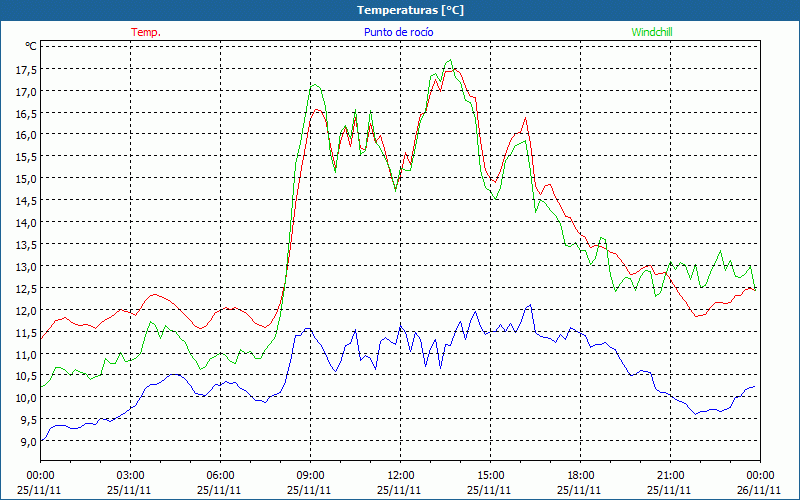800x500 pixels.
Task: Click the 14,0 y-axis value
Action: (26, 223)
